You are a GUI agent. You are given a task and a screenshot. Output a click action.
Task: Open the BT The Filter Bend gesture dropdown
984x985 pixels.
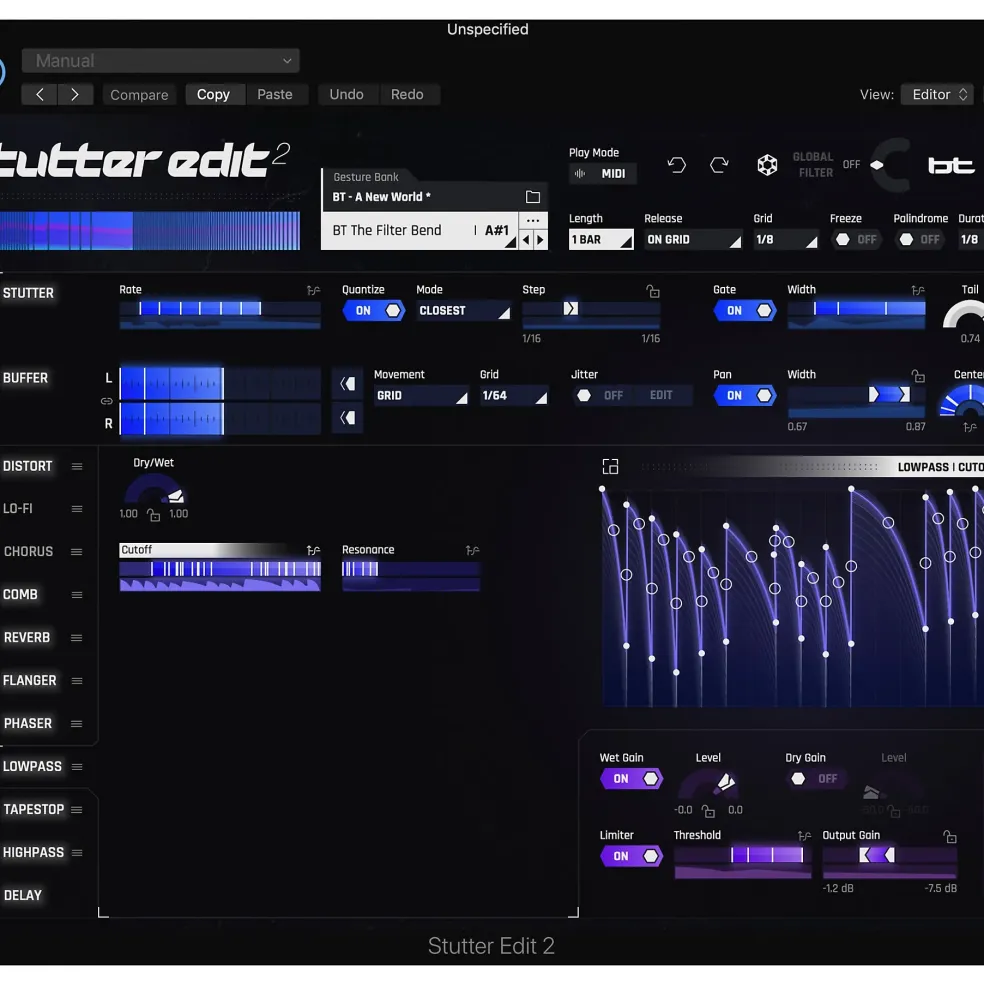420,231
